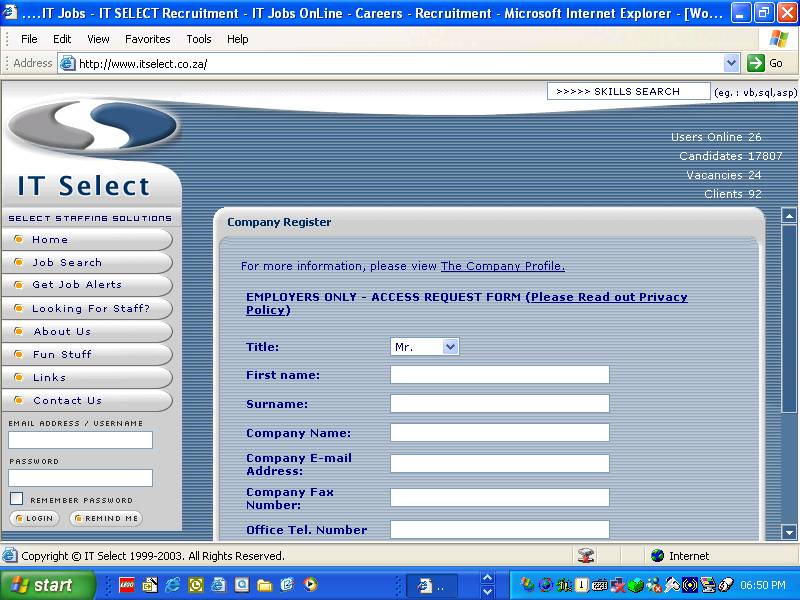The width and height of the screenshot is (800, 600).
Task: Click the blocked cookie privacy status icon
Action: (x=586, y=556)
